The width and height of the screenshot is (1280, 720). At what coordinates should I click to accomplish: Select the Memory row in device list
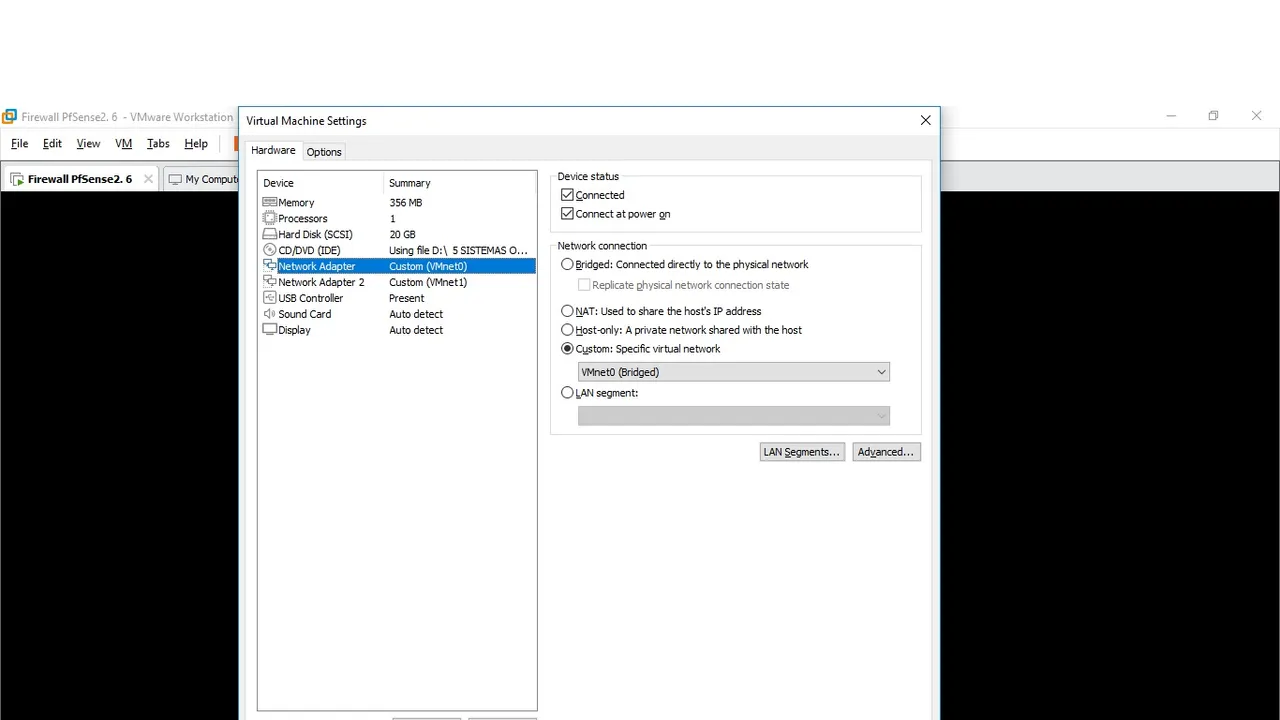[397, 202]
